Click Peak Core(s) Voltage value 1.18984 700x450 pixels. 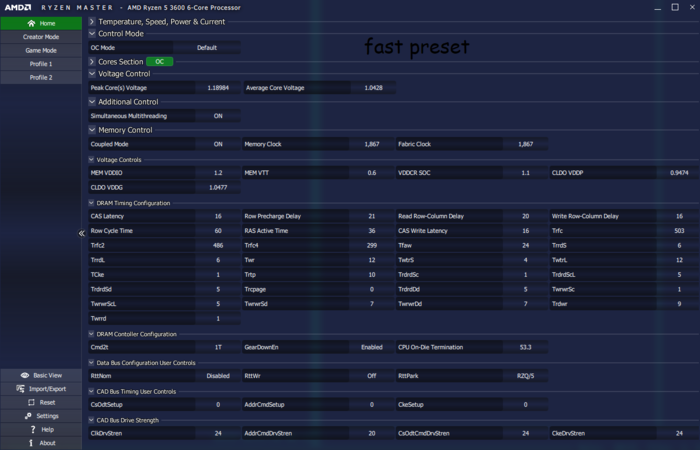coord(218,88)
